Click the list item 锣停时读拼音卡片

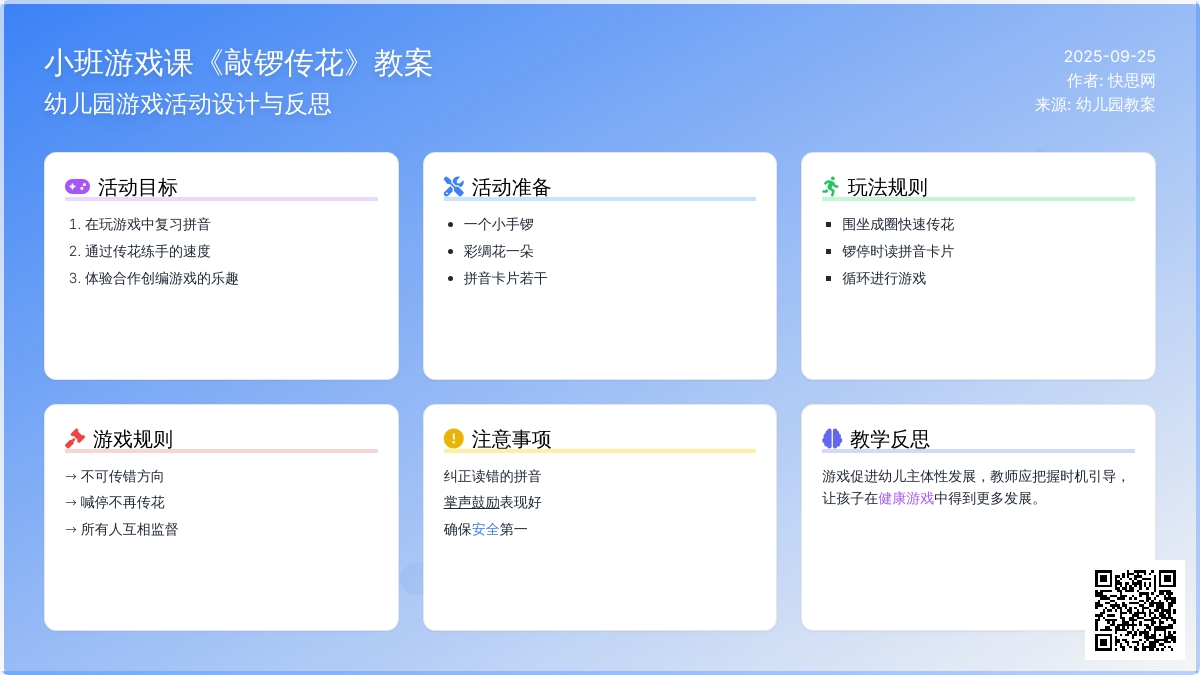pos(898,251)
